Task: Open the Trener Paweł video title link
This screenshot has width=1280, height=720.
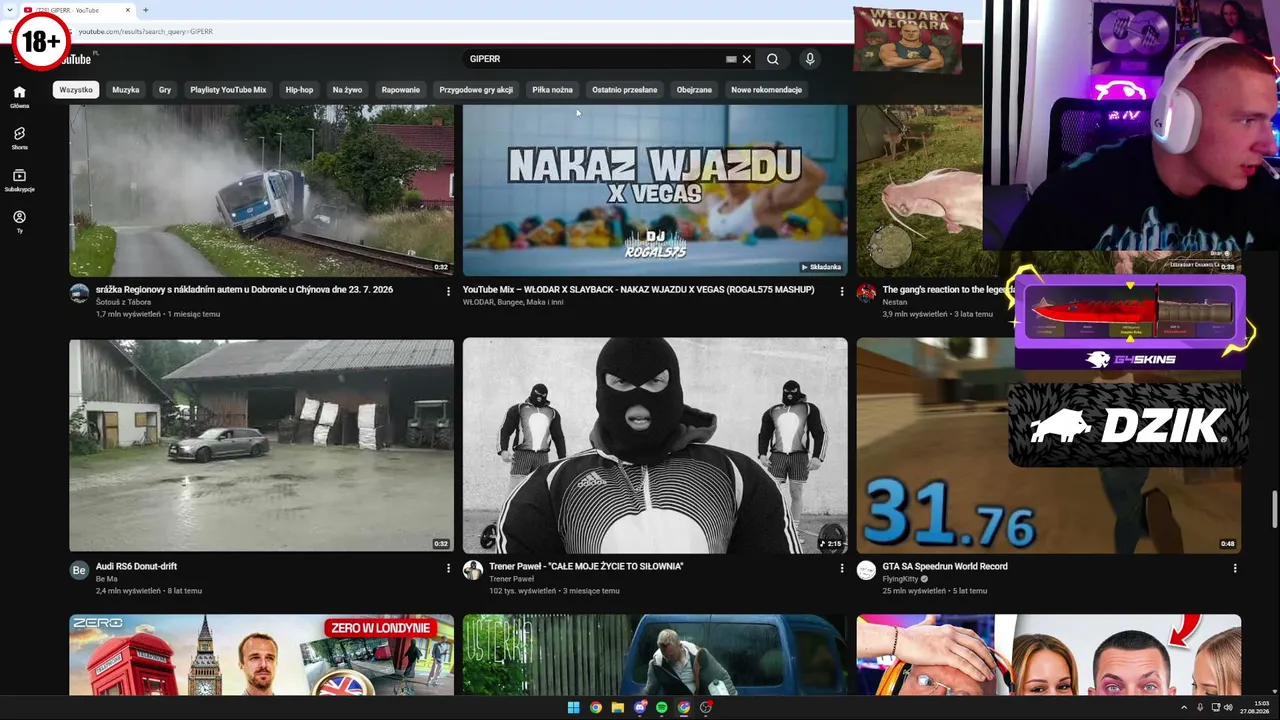Action: (x=586, y=567)
